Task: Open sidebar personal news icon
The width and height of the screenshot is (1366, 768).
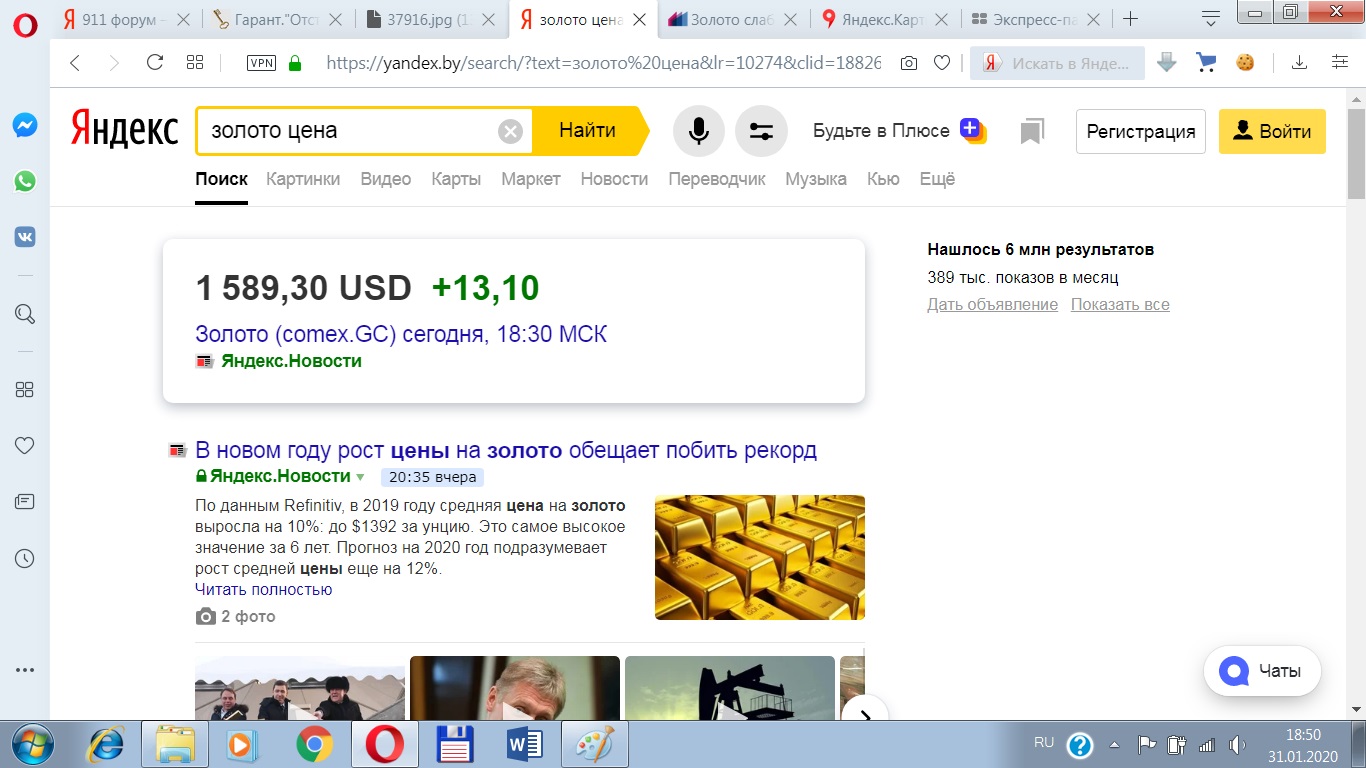Action: (25, 501)
